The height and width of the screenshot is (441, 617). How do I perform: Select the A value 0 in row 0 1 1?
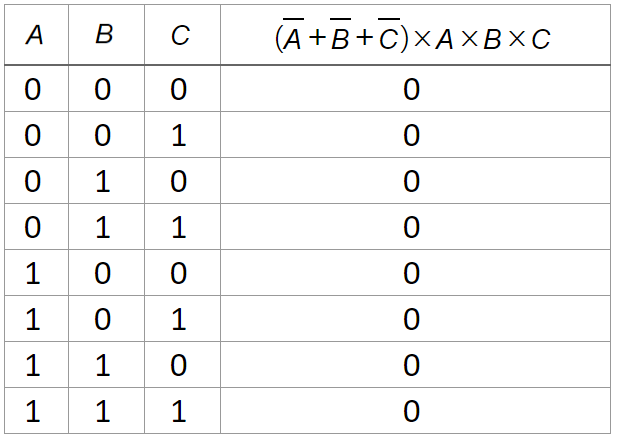tap(33, 228)
